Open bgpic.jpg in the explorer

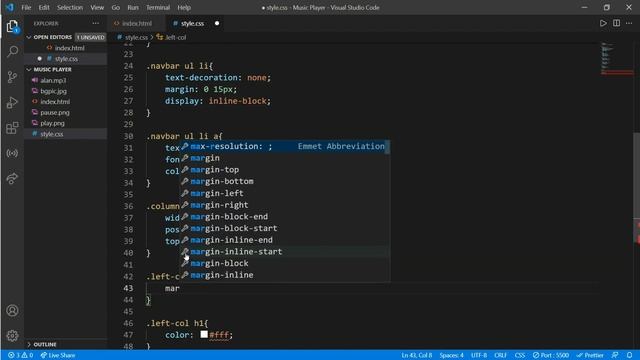point(53,91)
